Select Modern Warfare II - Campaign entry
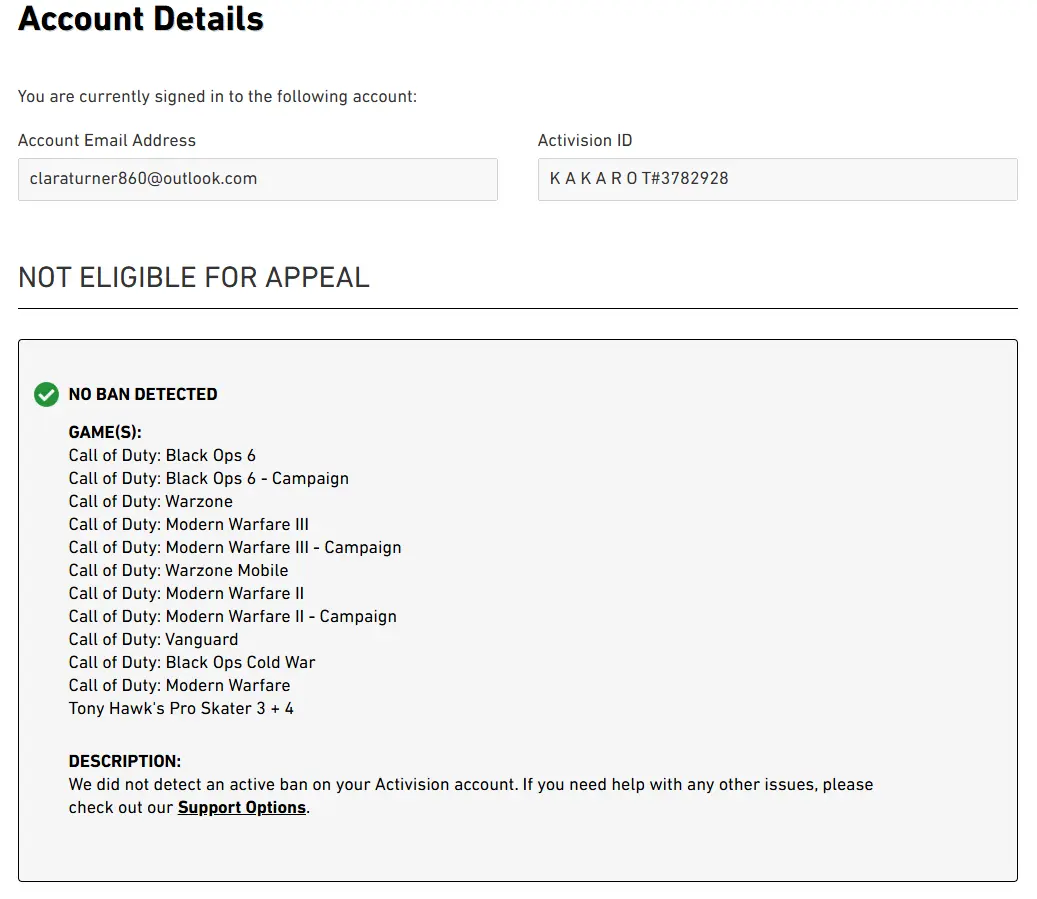 coord(232,616)
